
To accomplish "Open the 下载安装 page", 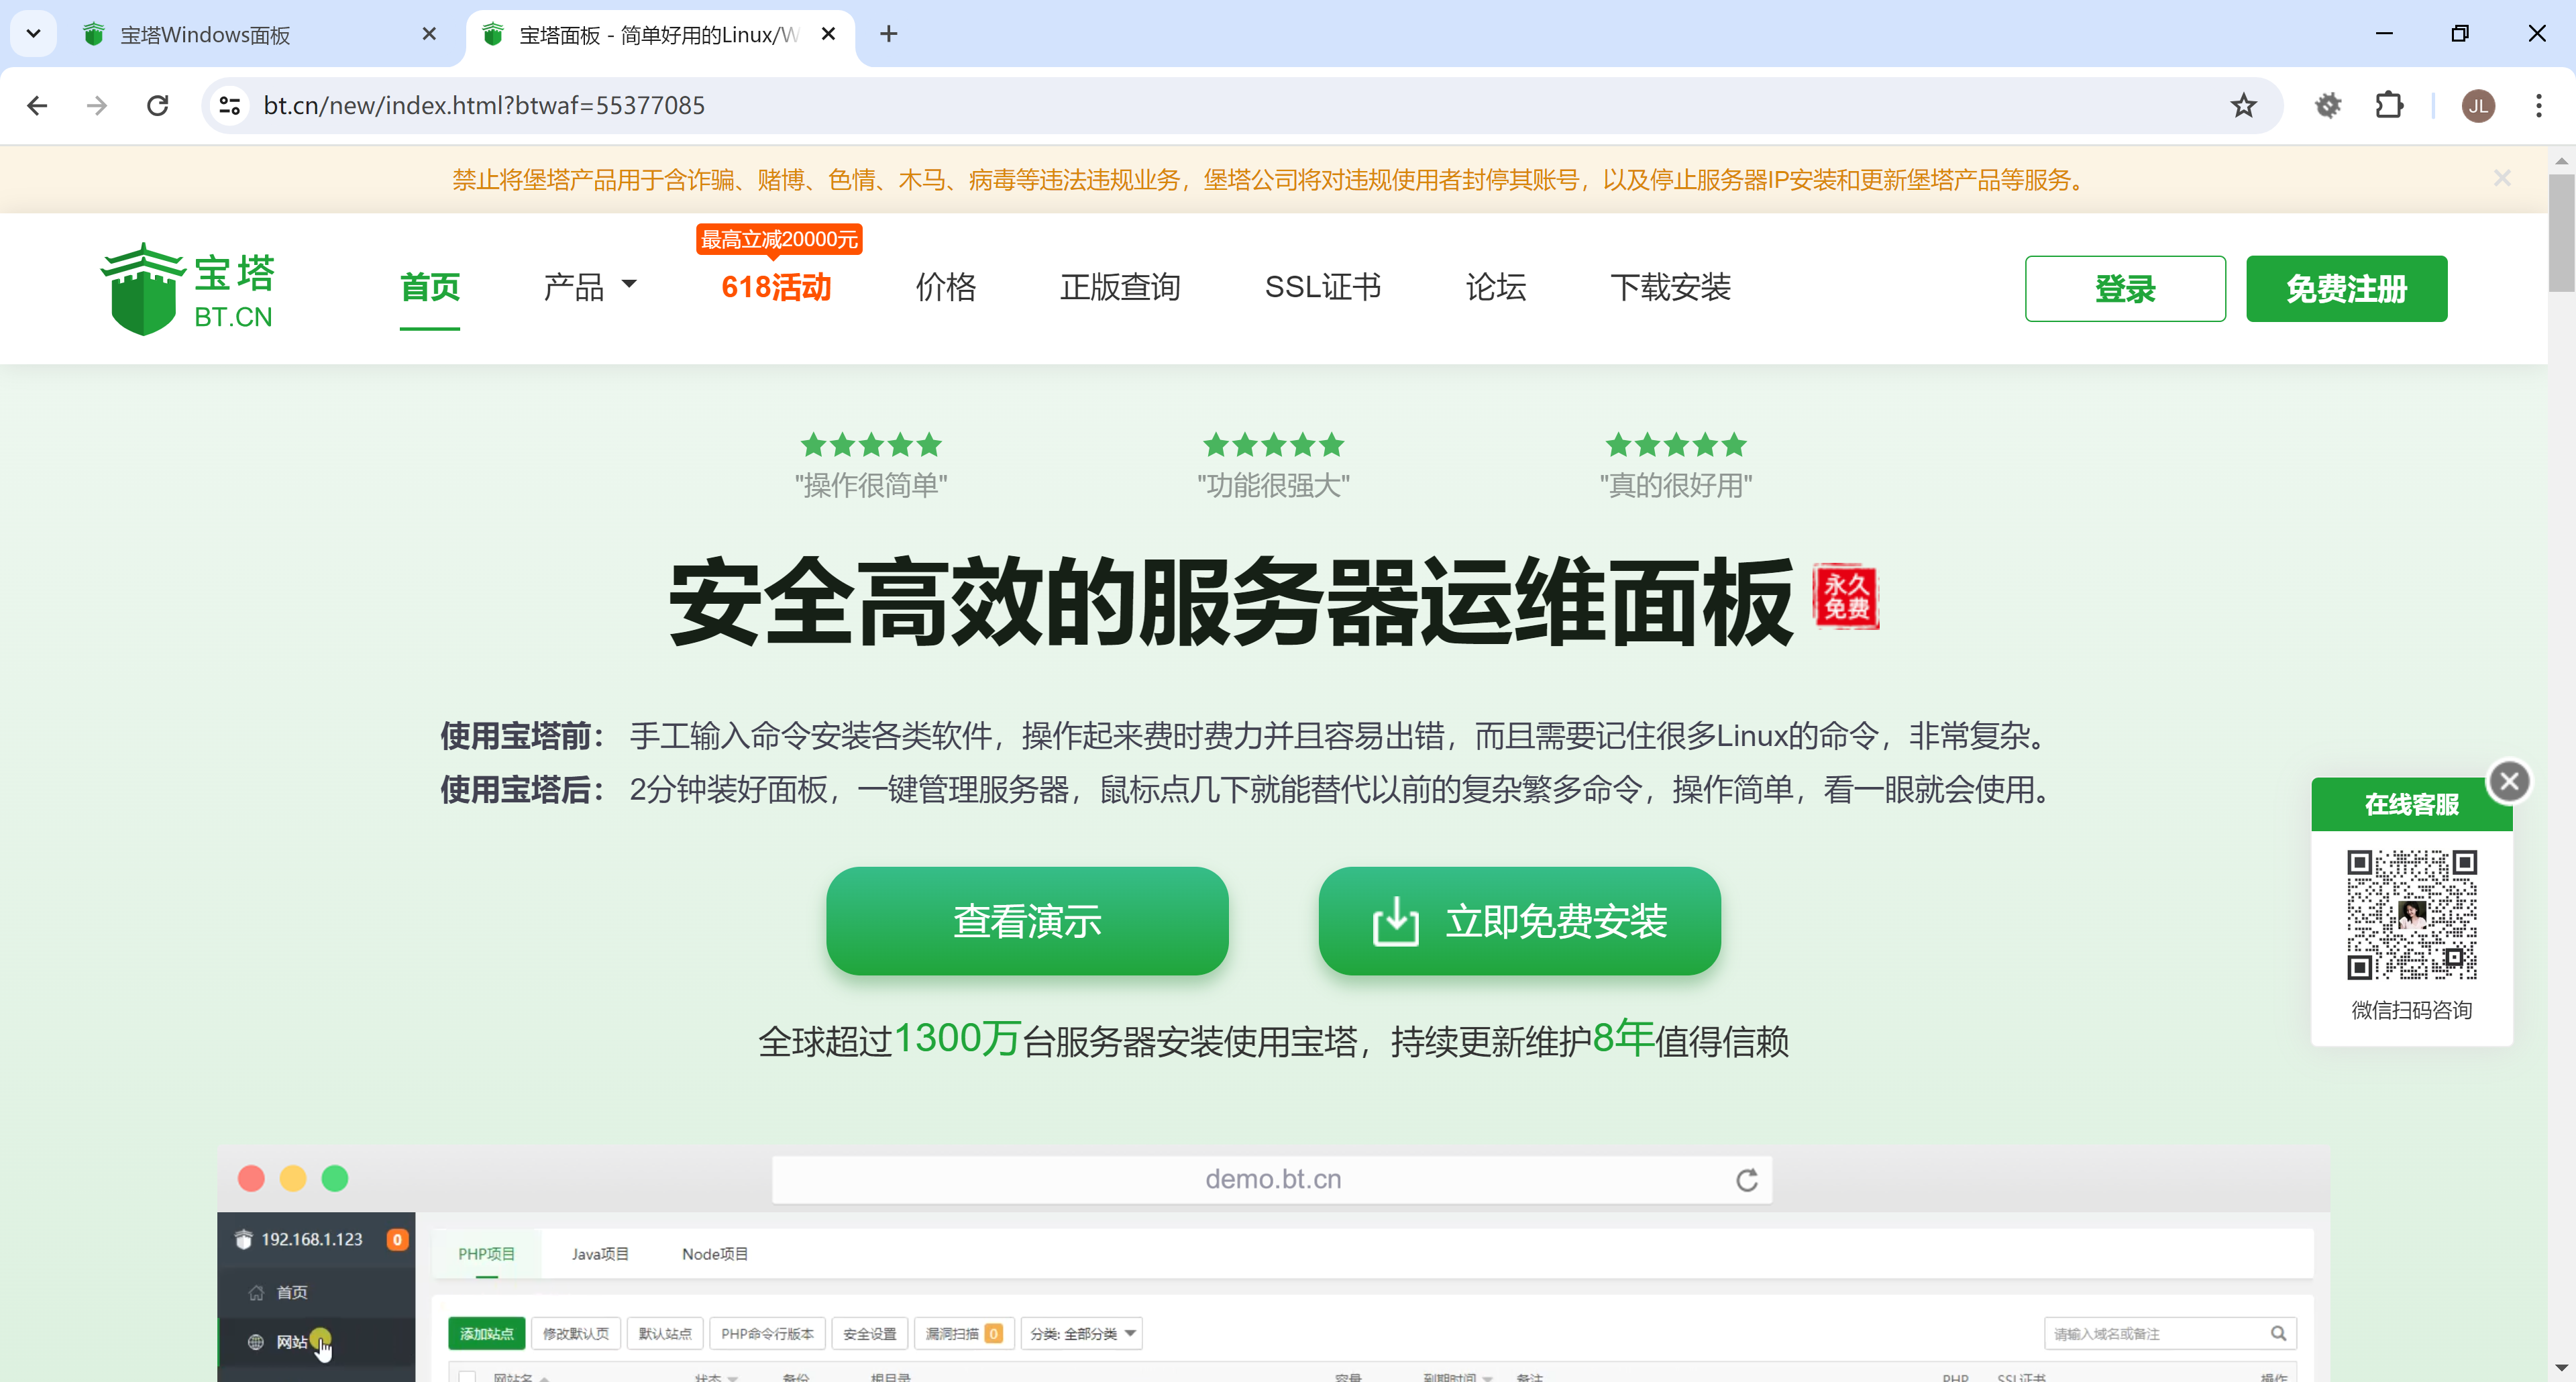I will 1670,288.
